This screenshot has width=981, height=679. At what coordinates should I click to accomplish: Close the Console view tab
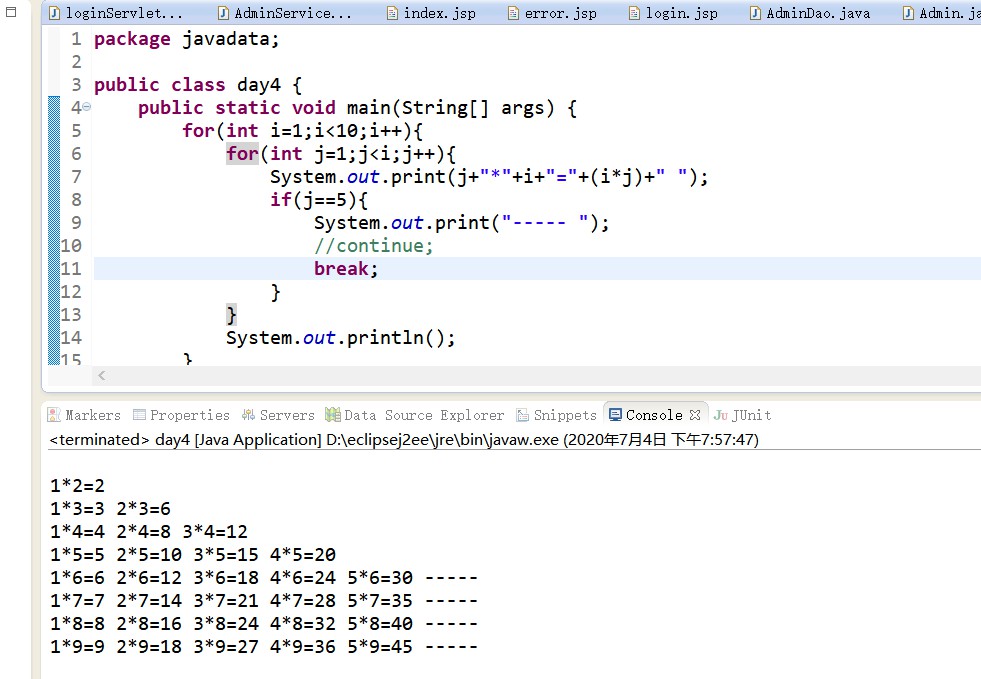pyautogui.click(x=694, y=415)
